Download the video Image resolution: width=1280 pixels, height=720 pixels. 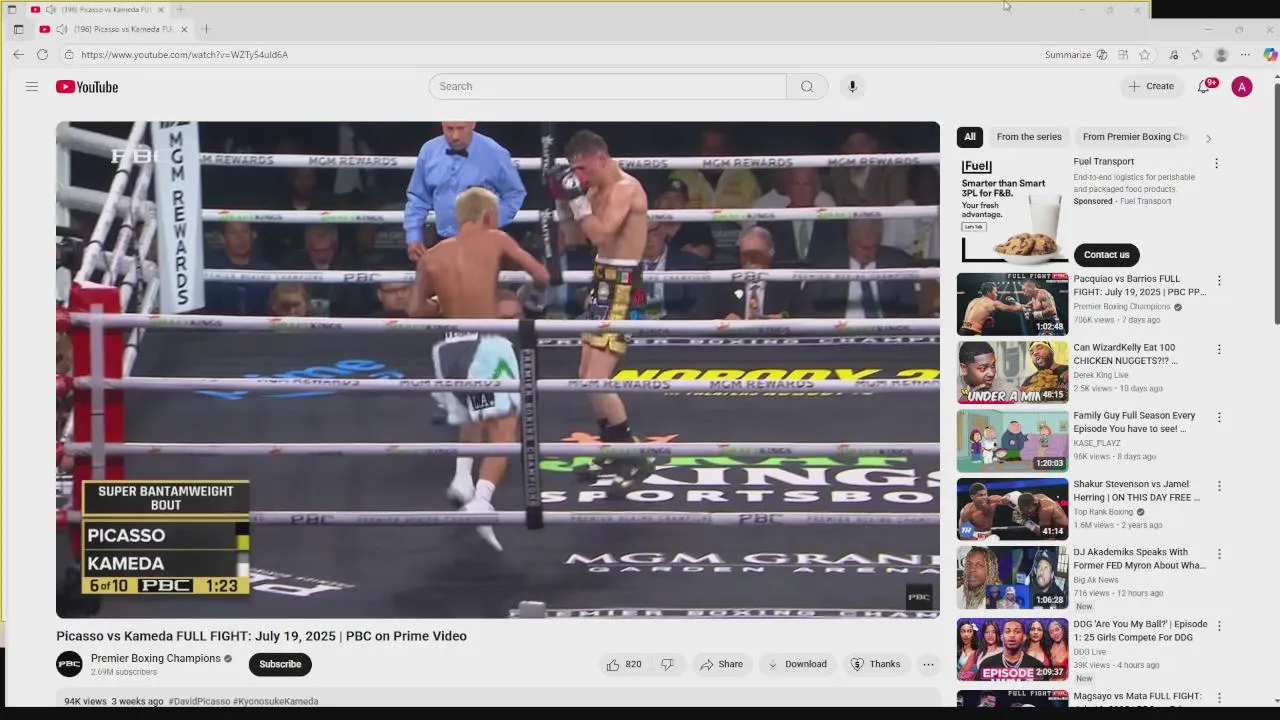click(797, 664)
